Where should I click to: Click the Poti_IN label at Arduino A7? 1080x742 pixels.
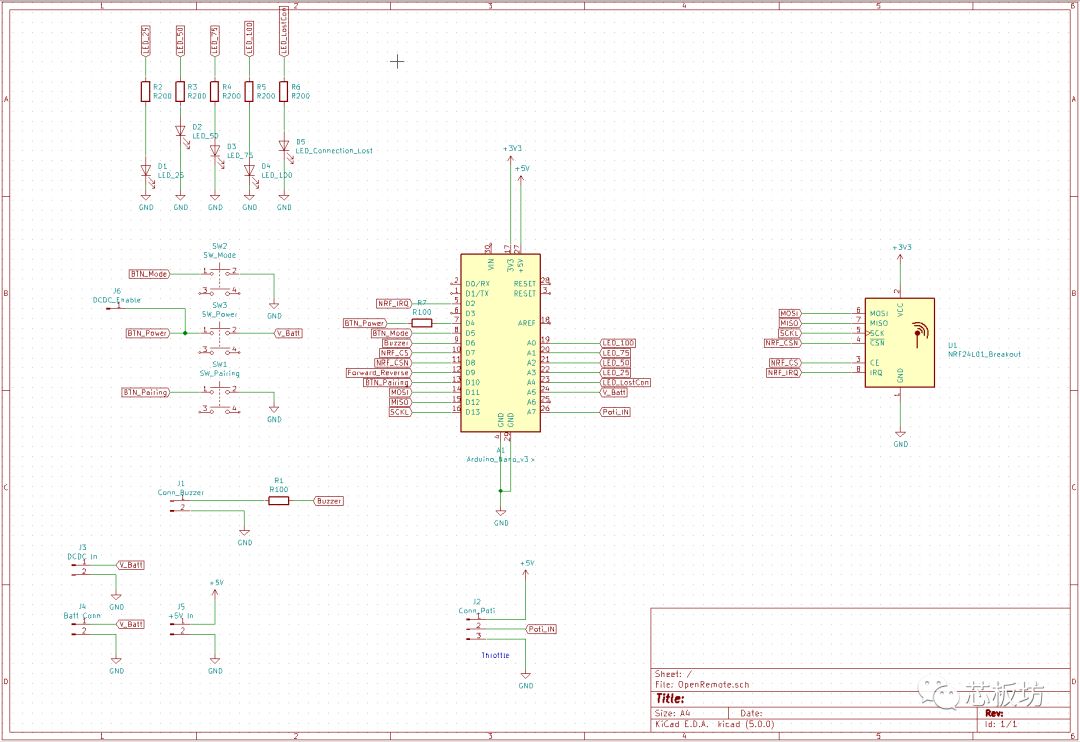tap(615, 412)
